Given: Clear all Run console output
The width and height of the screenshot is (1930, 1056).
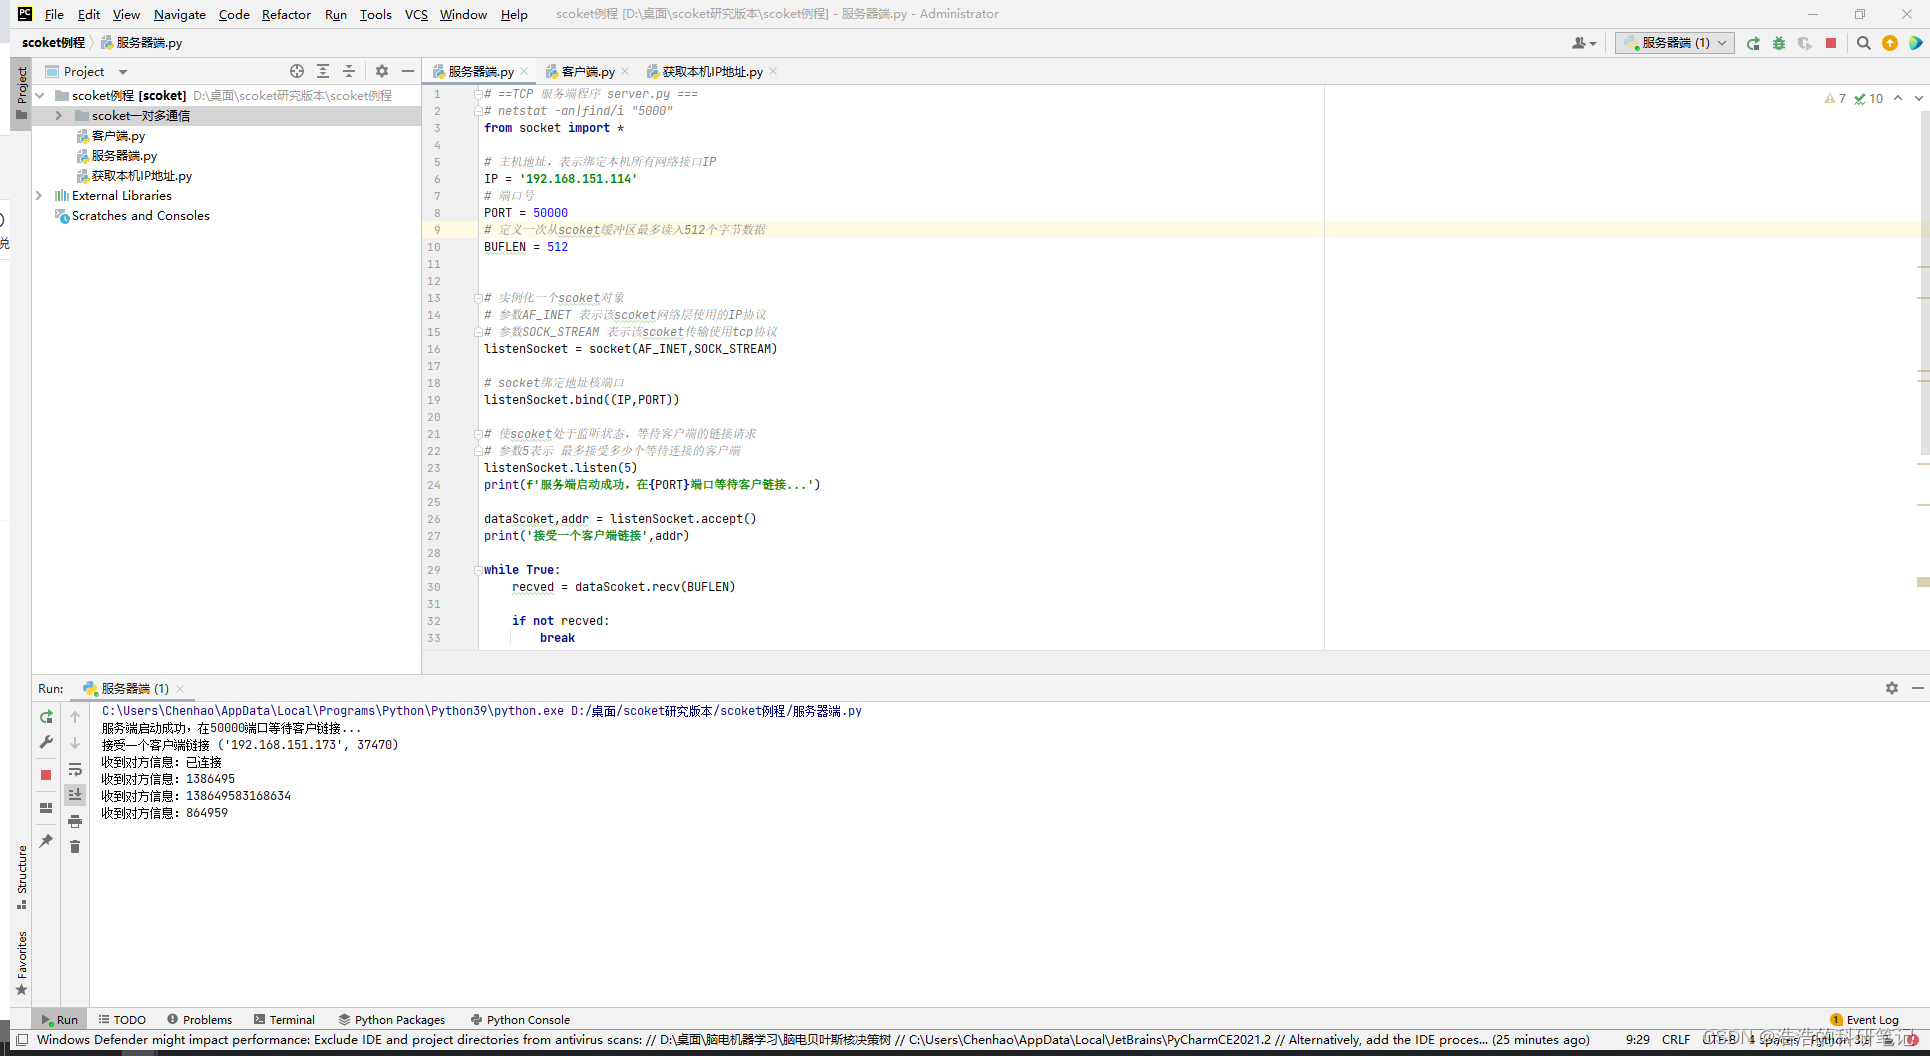Looking at the screenshot, I should point(75,847).
